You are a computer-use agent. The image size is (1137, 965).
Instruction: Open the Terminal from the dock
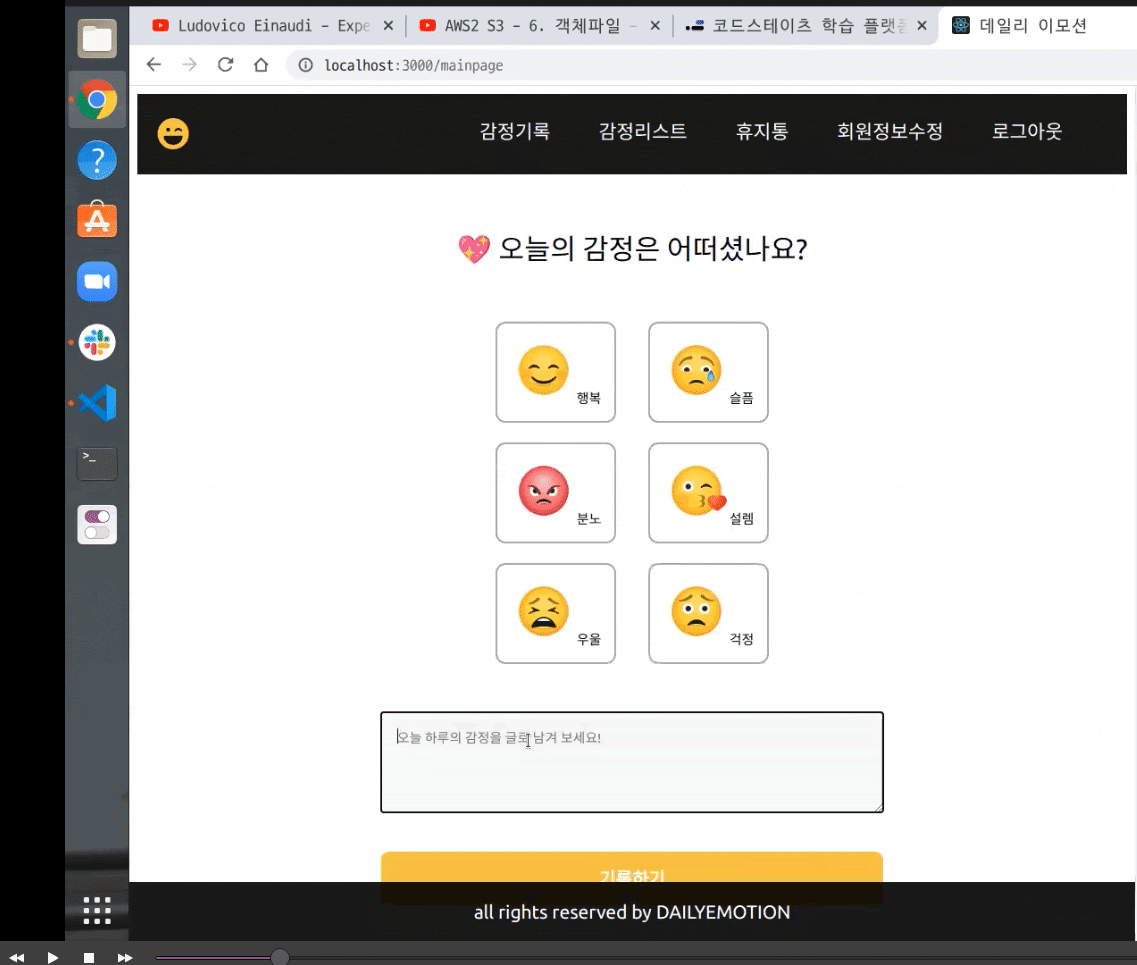click(97, 463)
